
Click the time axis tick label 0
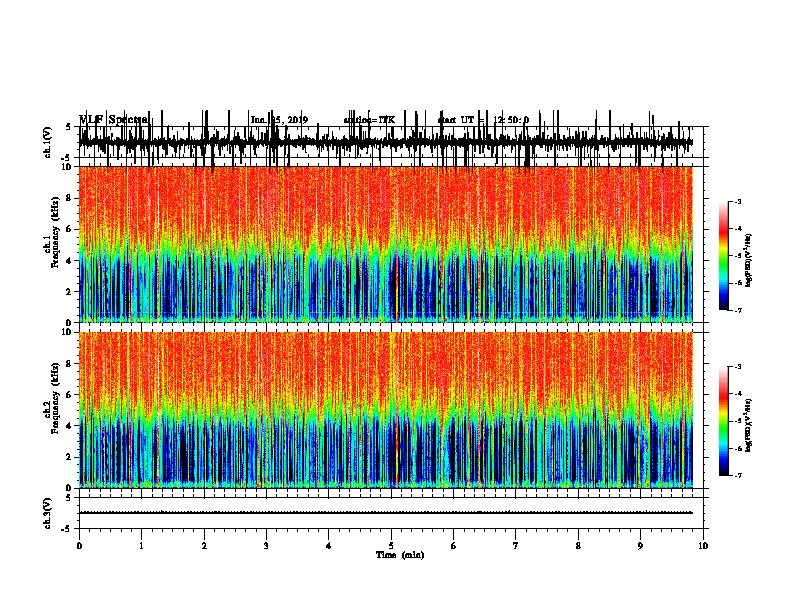pyautogui.click(x=79, y=546)
